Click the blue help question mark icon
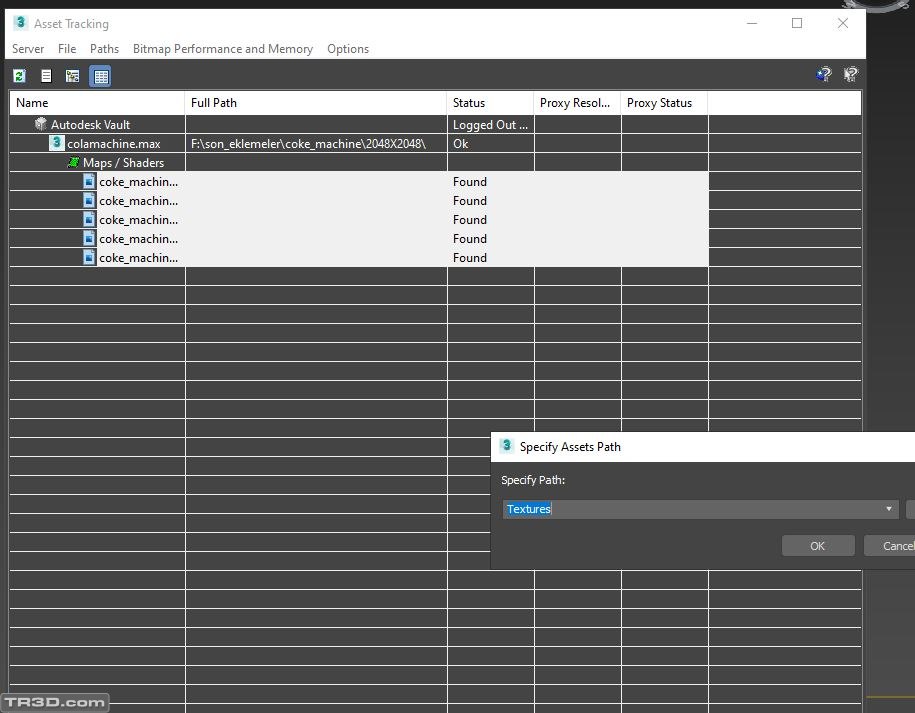Image resolution: width=915 pixels, height=713 pixels. (x=823, y=74)
